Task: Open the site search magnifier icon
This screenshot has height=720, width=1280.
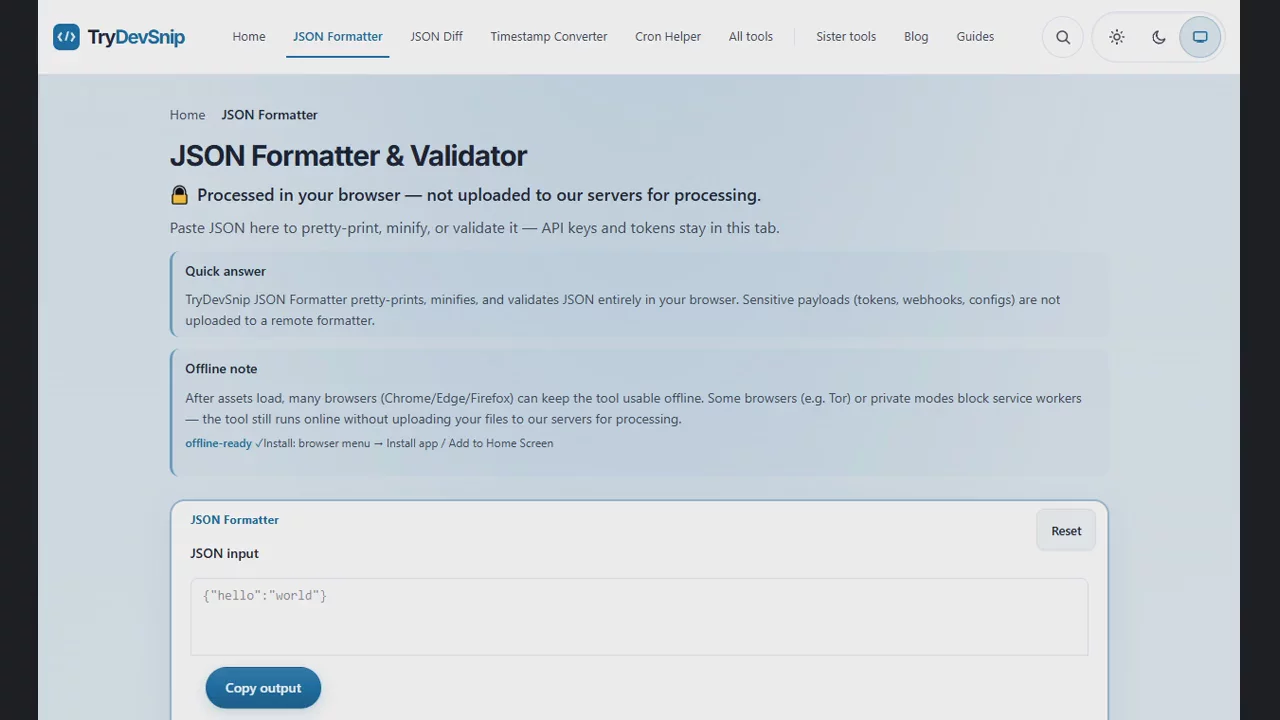Action: (1063, 37)
